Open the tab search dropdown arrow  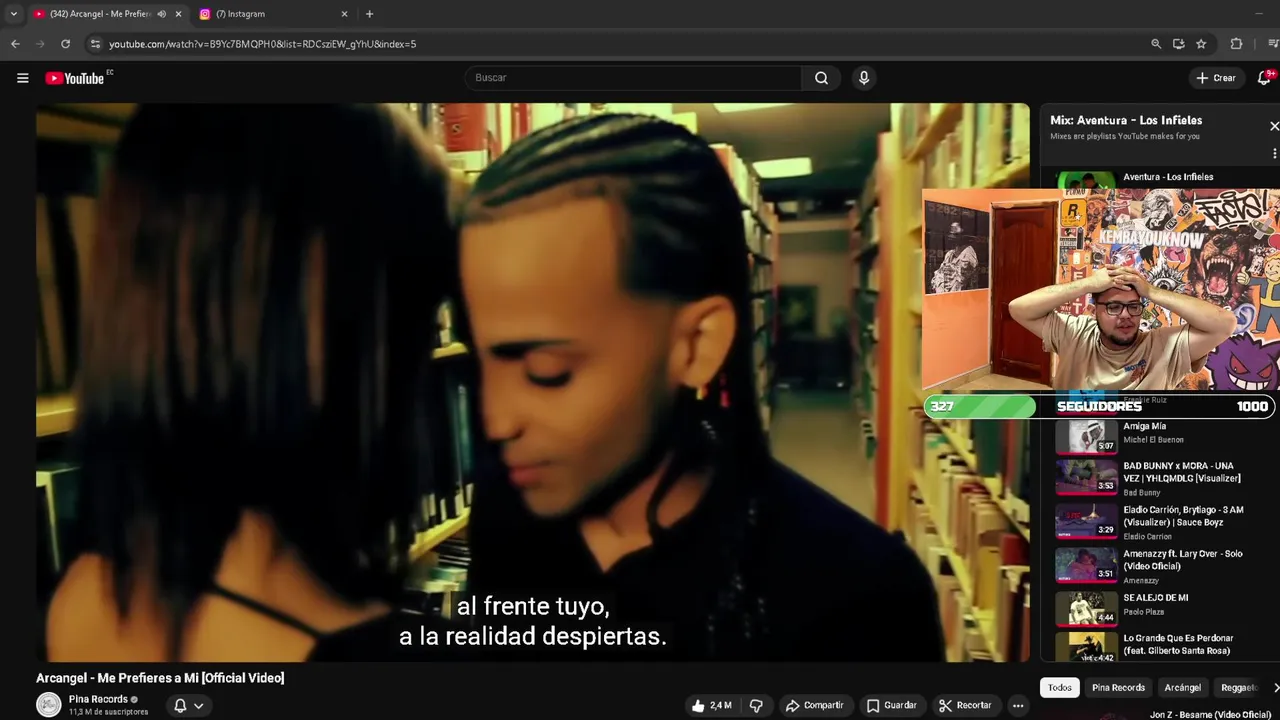pos(14,14)
